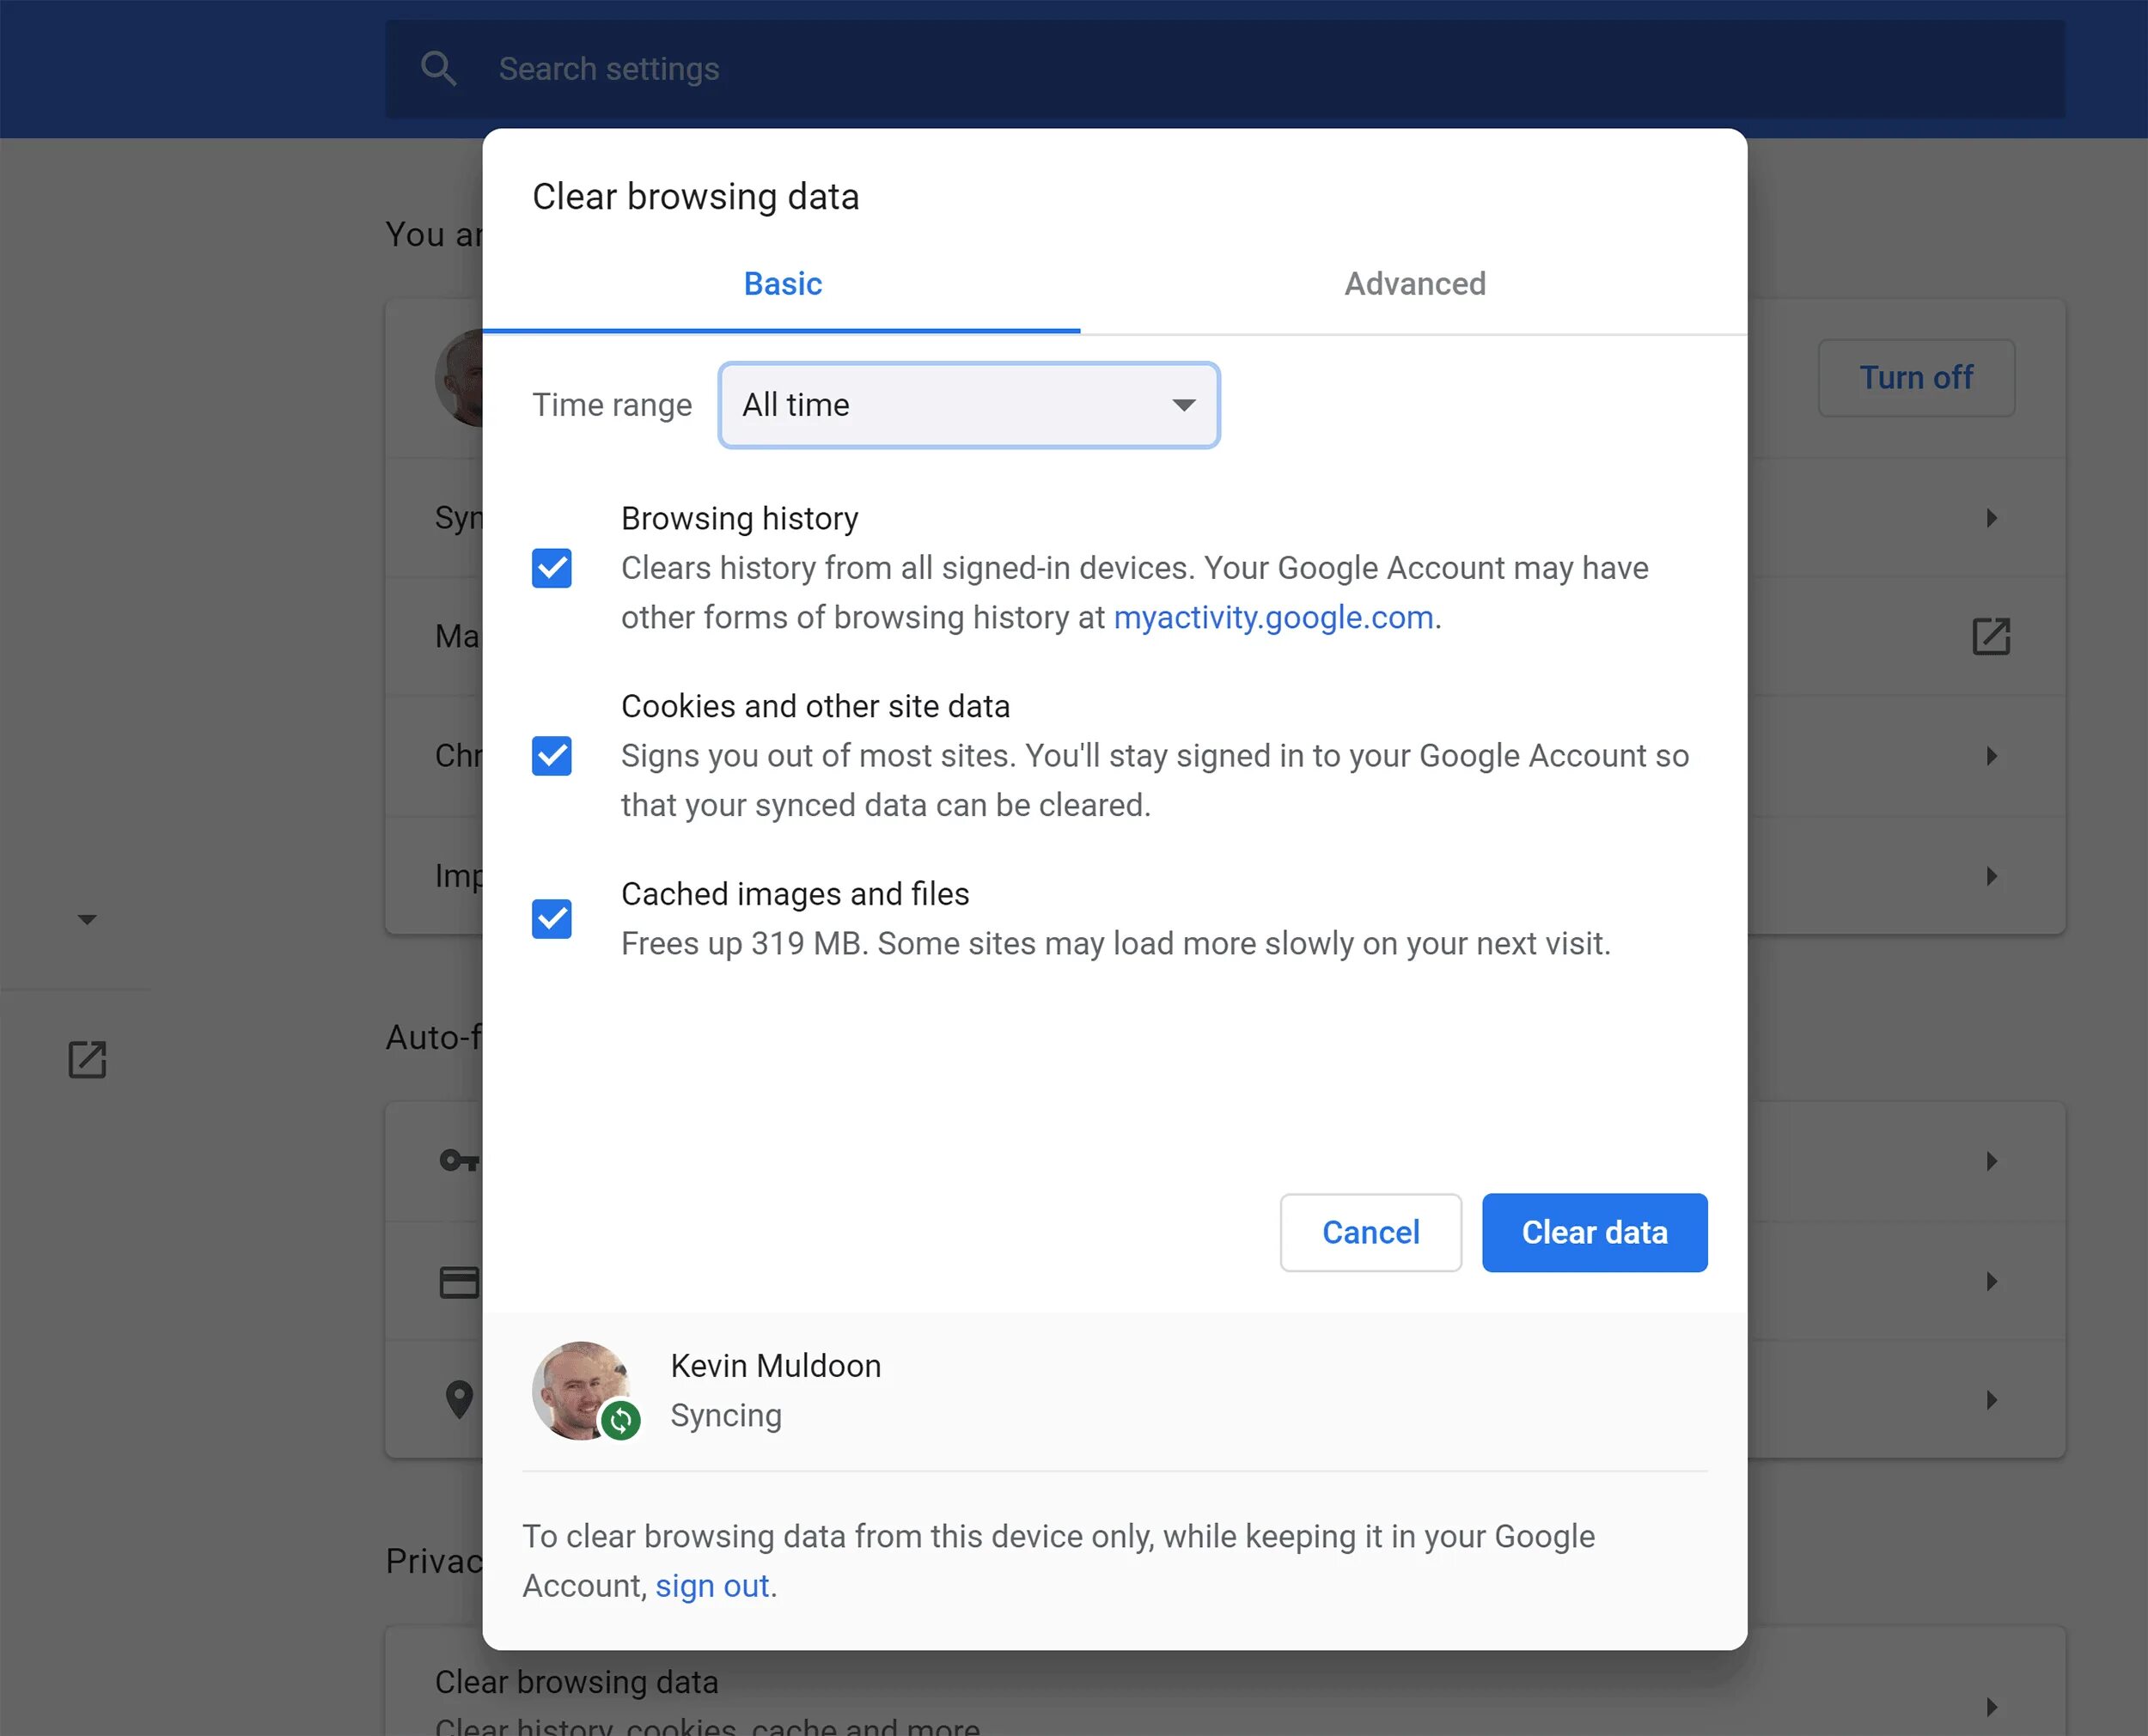This screenshot has width=2148, height=1736.
Task: Expand the collapsed sidebar section arrow
Action: click(x=87, y=919)
